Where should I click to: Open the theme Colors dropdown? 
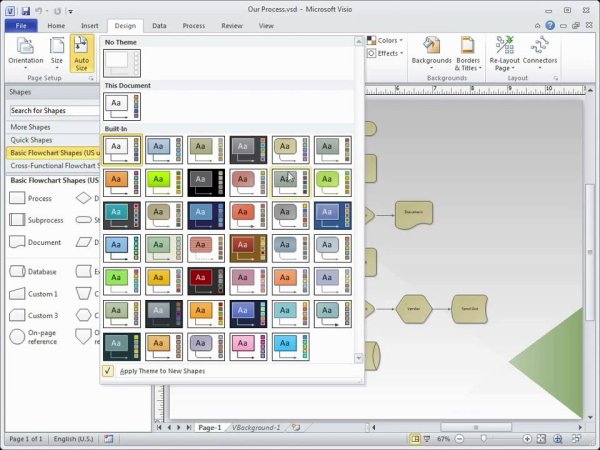coord(385,40)
